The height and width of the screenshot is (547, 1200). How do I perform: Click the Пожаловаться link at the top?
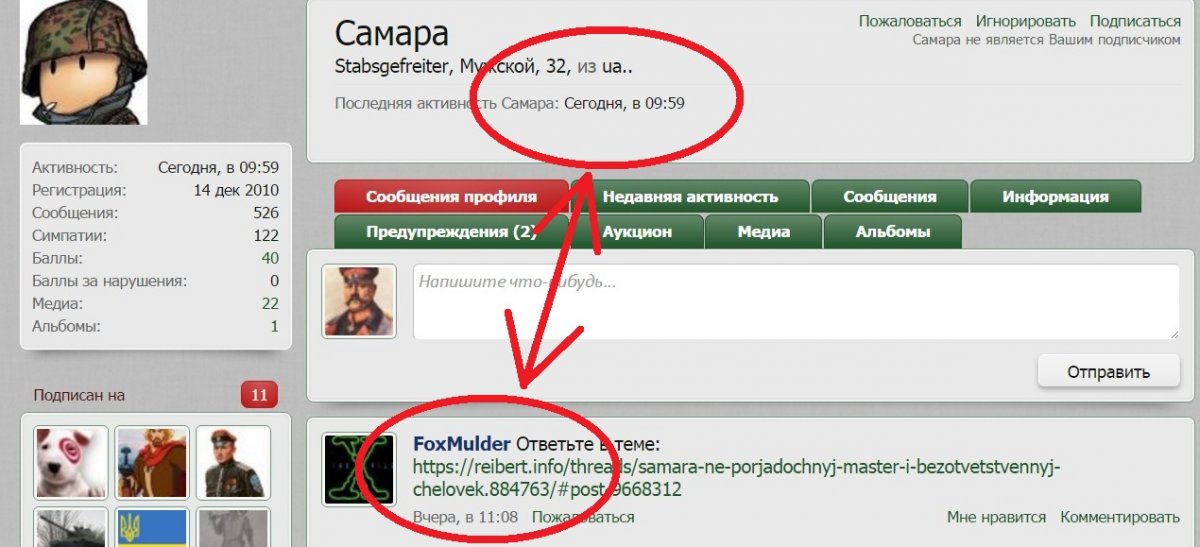(x=910, y=21)
